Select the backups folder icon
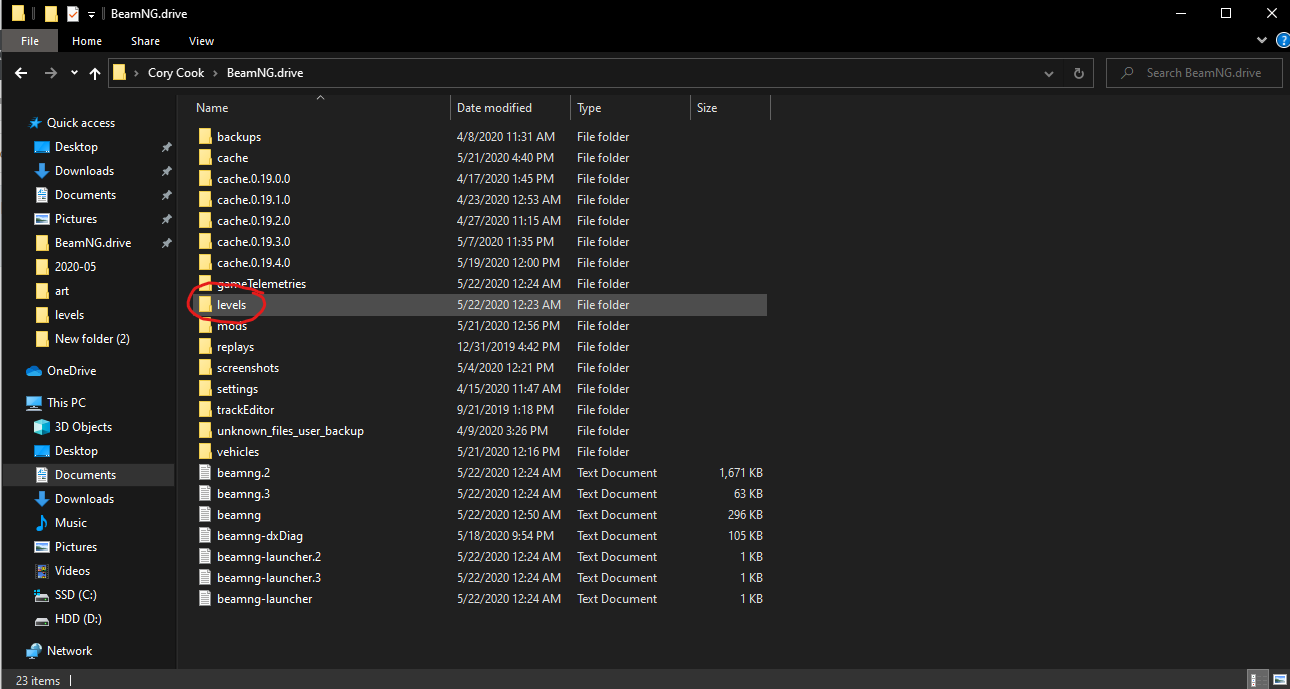Image resolution: width=1290 pixels, height=689 pixels. tap(205, 136)
